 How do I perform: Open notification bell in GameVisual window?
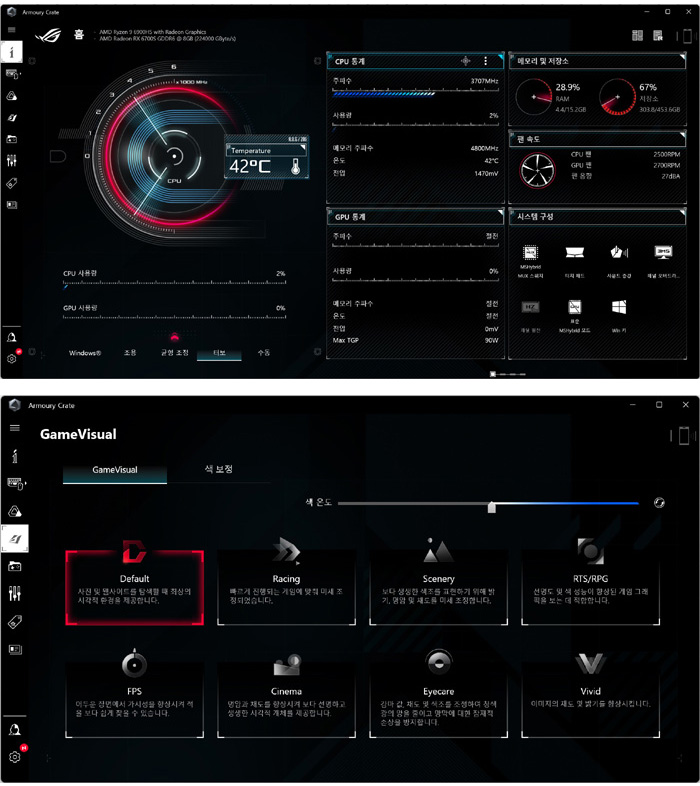point(15,730)
